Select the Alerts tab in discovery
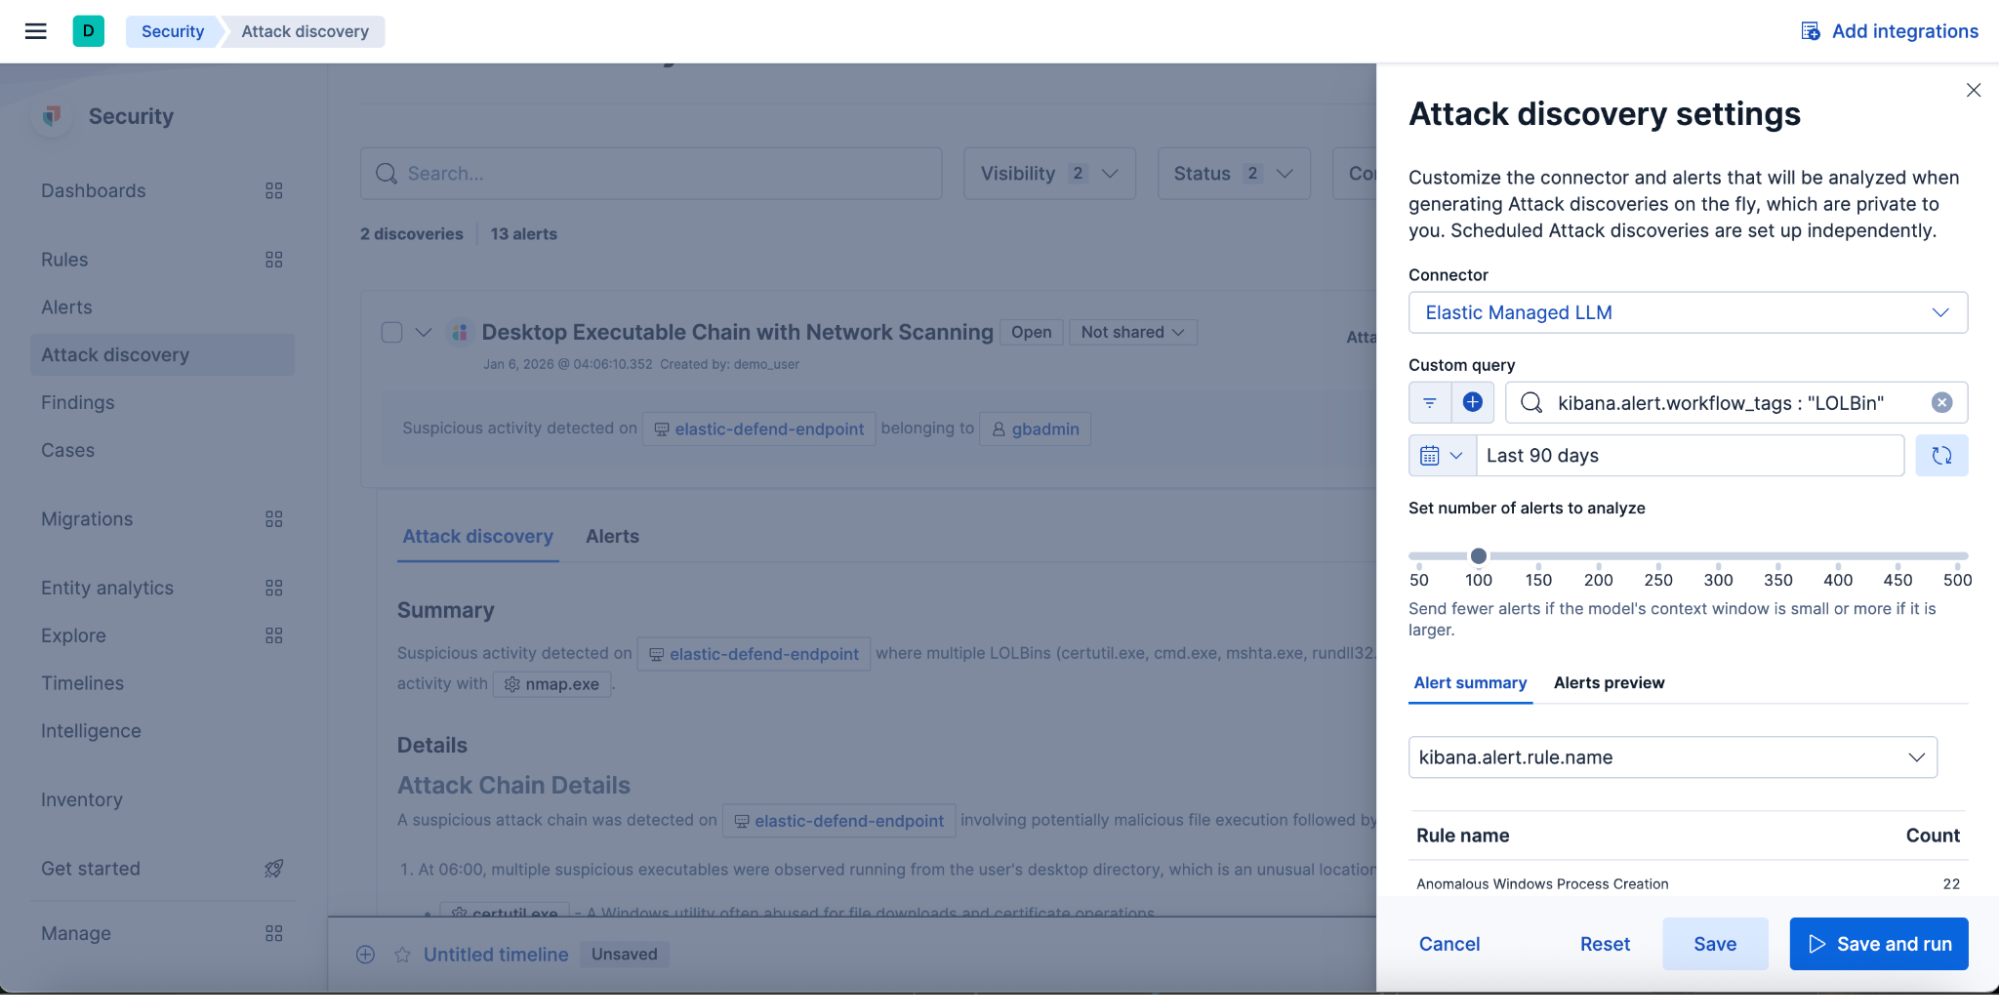Viewport: 1999px width, 995px height. (612, 536)
